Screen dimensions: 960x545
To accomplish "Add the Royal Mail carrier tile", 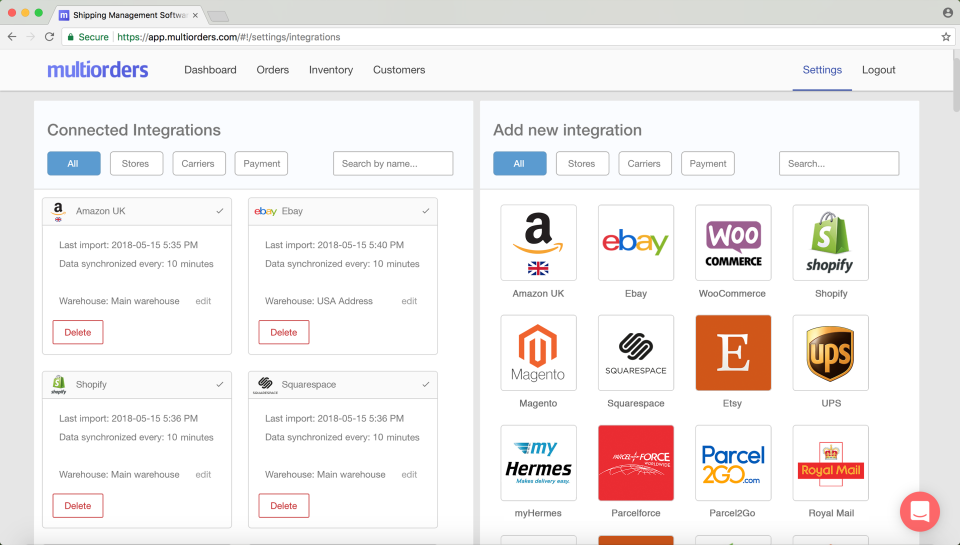I will click(x=830, y=463).
